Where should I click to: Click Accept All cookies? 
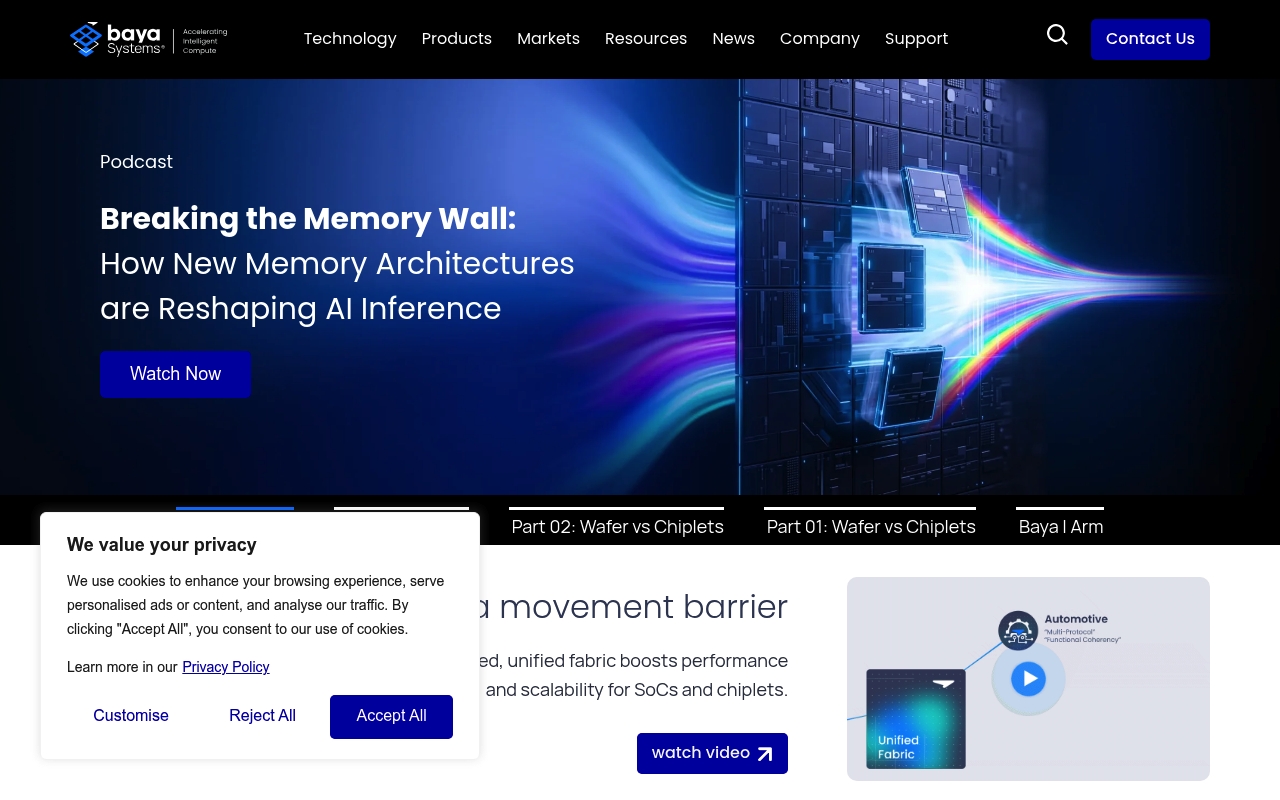pyautogui.click(x=391, y=716)
